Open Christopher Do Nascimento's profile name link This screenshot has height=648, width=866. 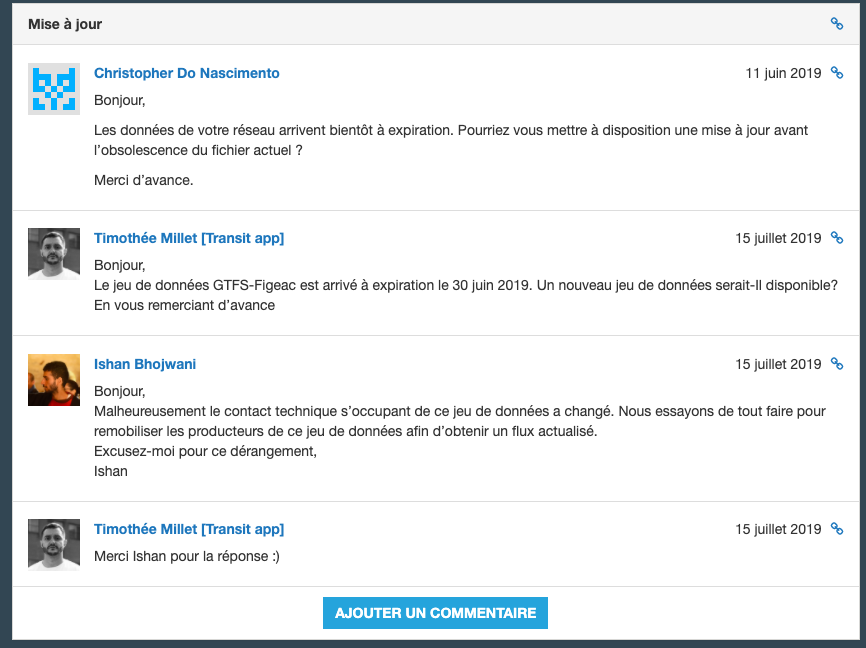coord(187,73)
